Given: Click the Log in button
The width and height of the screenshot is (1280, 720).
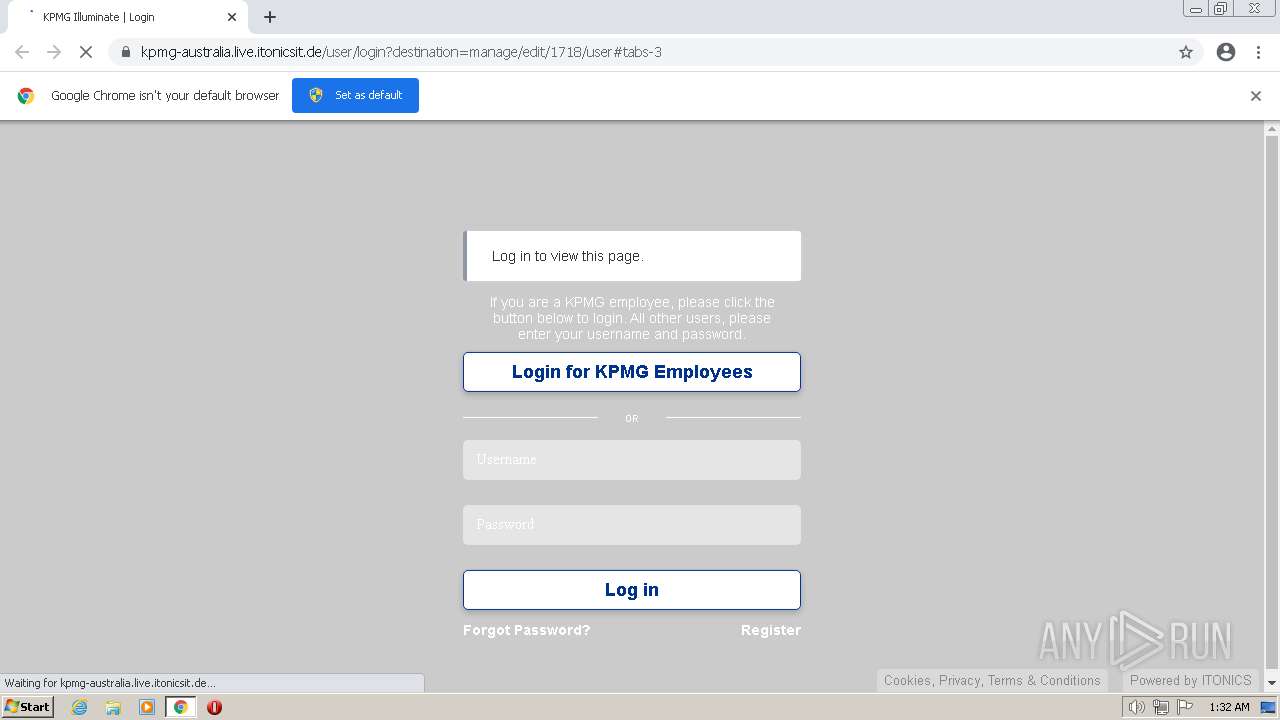Looking at the screenshot, I should tap(632, 590).
